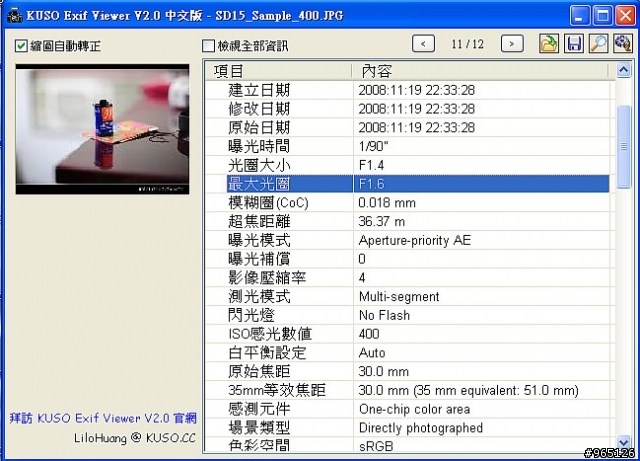
Task: Click the F1.6 value cell
Action: [x=482, y=184]
